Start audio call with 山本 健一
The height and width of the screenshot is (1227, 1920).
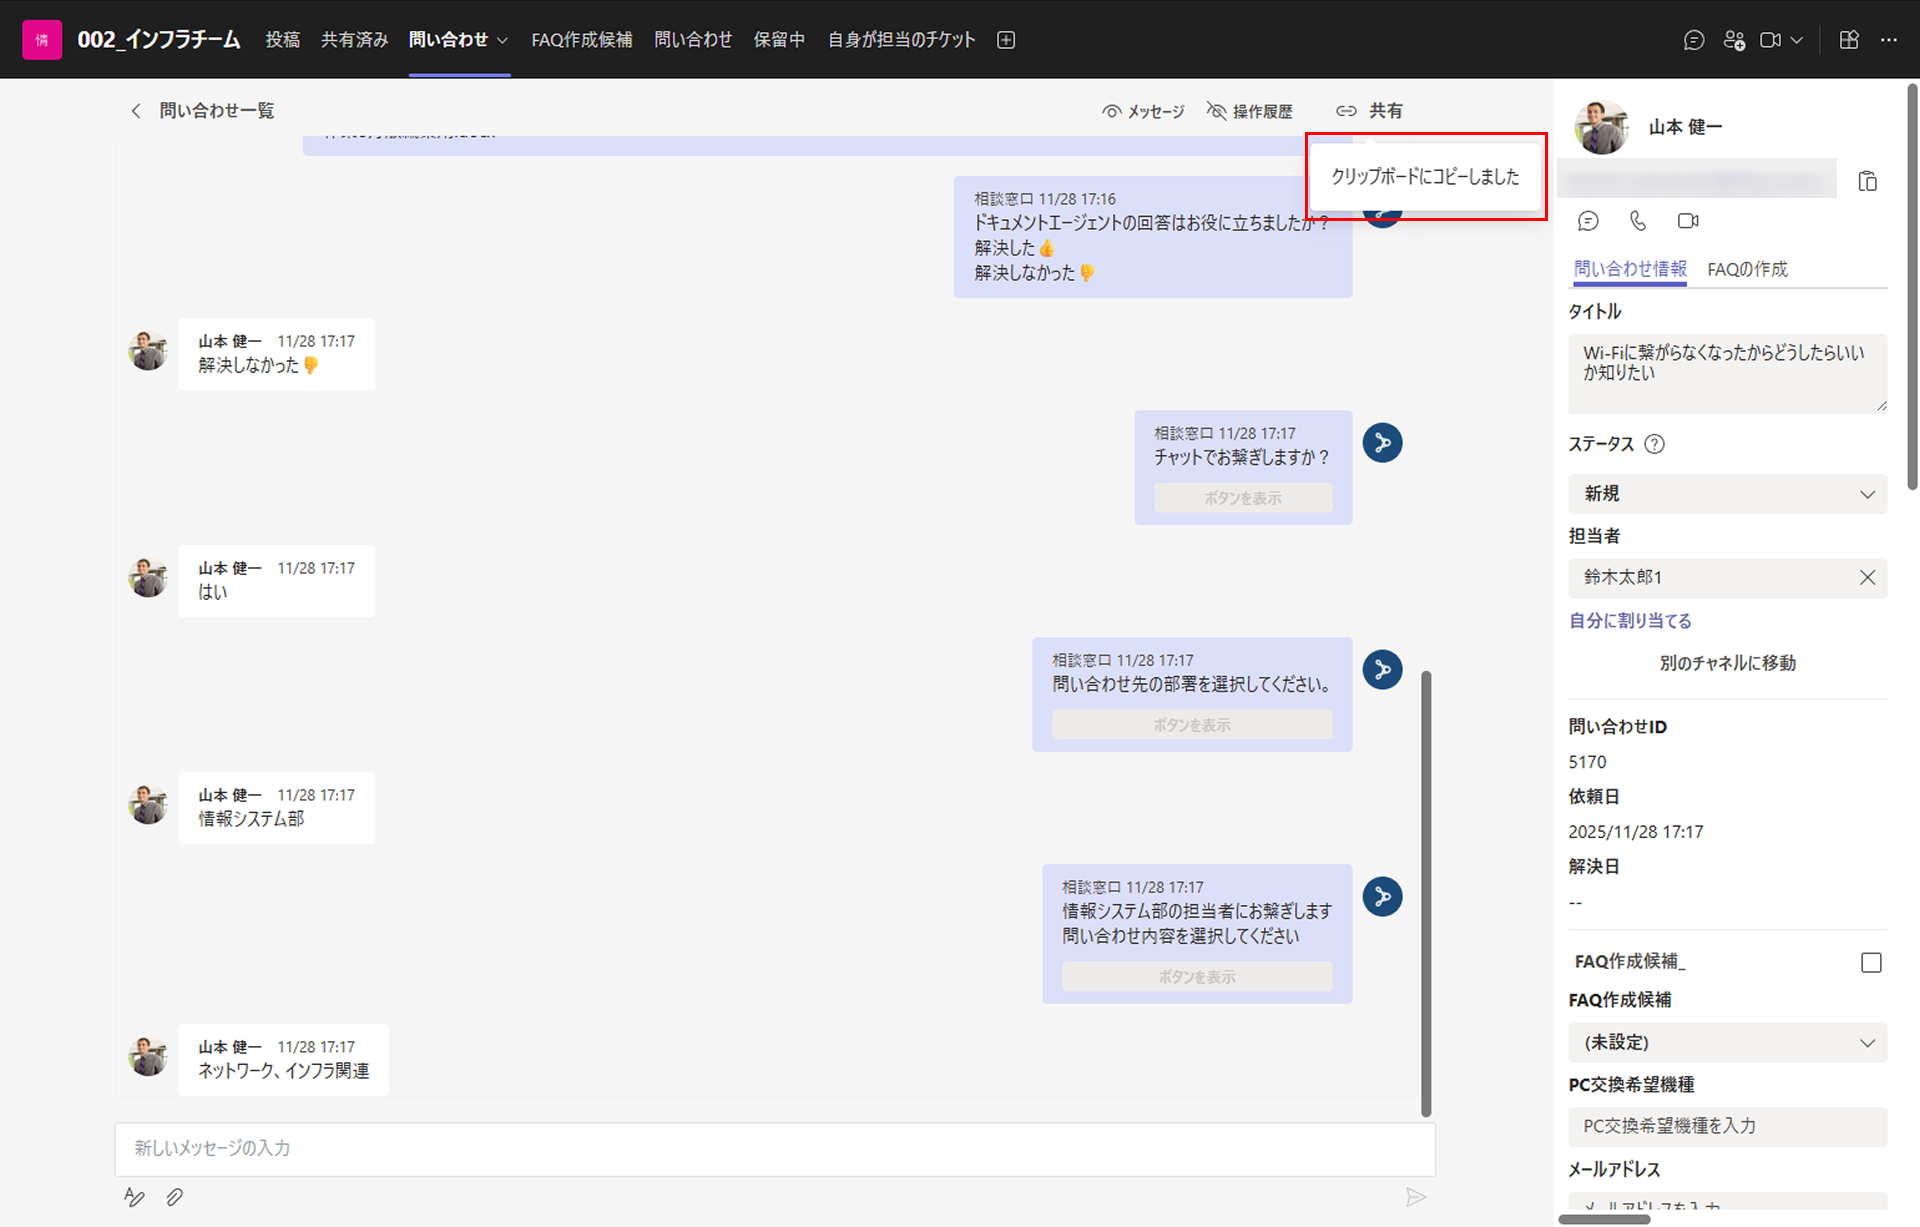click(x=1637, y=221)
